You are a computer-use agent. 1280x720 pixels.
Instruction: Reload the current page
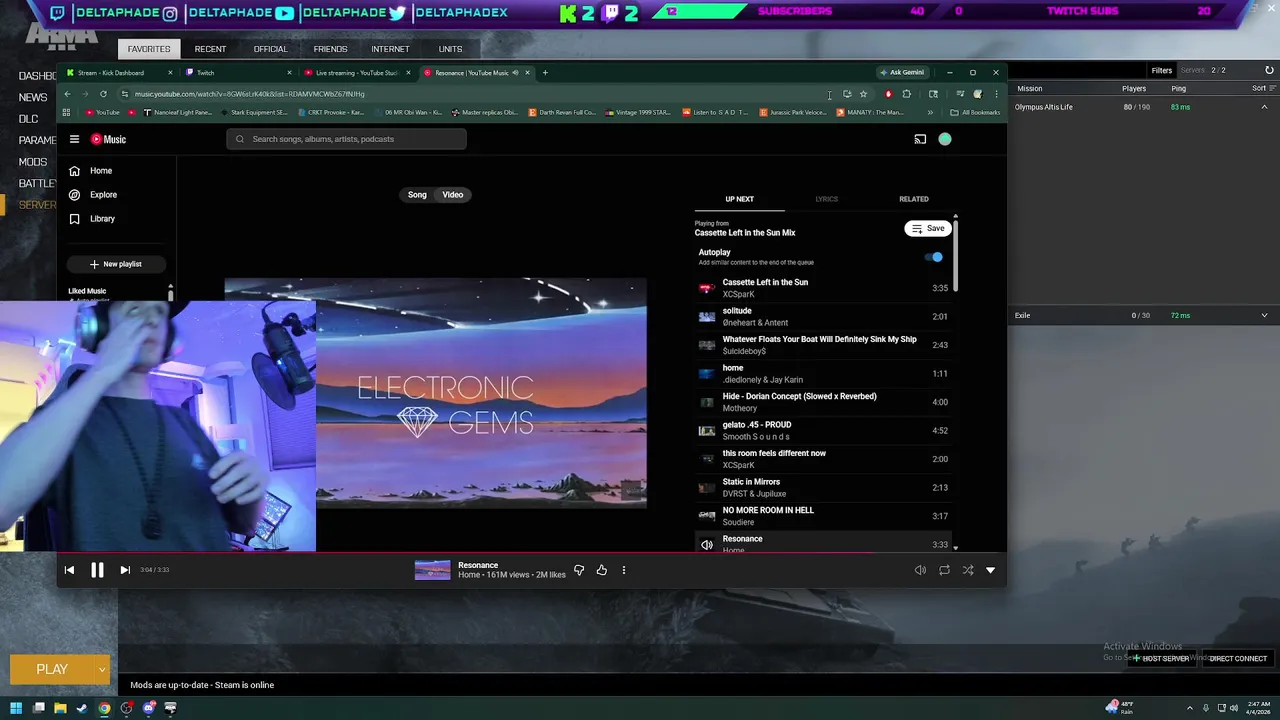click(x=103, y=94)
